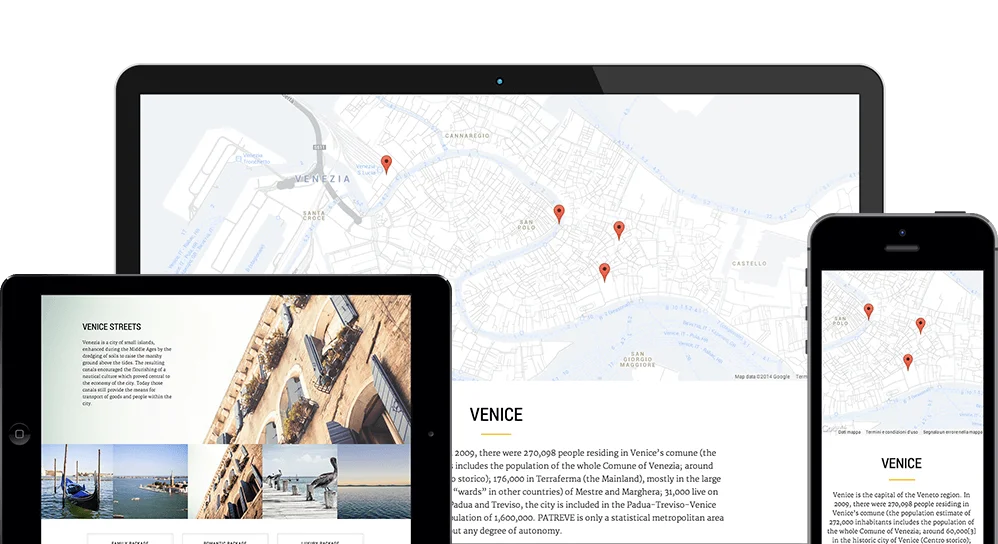Click the VENICE heading on the desktop page
The width and height of the screenshot is (998, 544).
click(496, 415)
